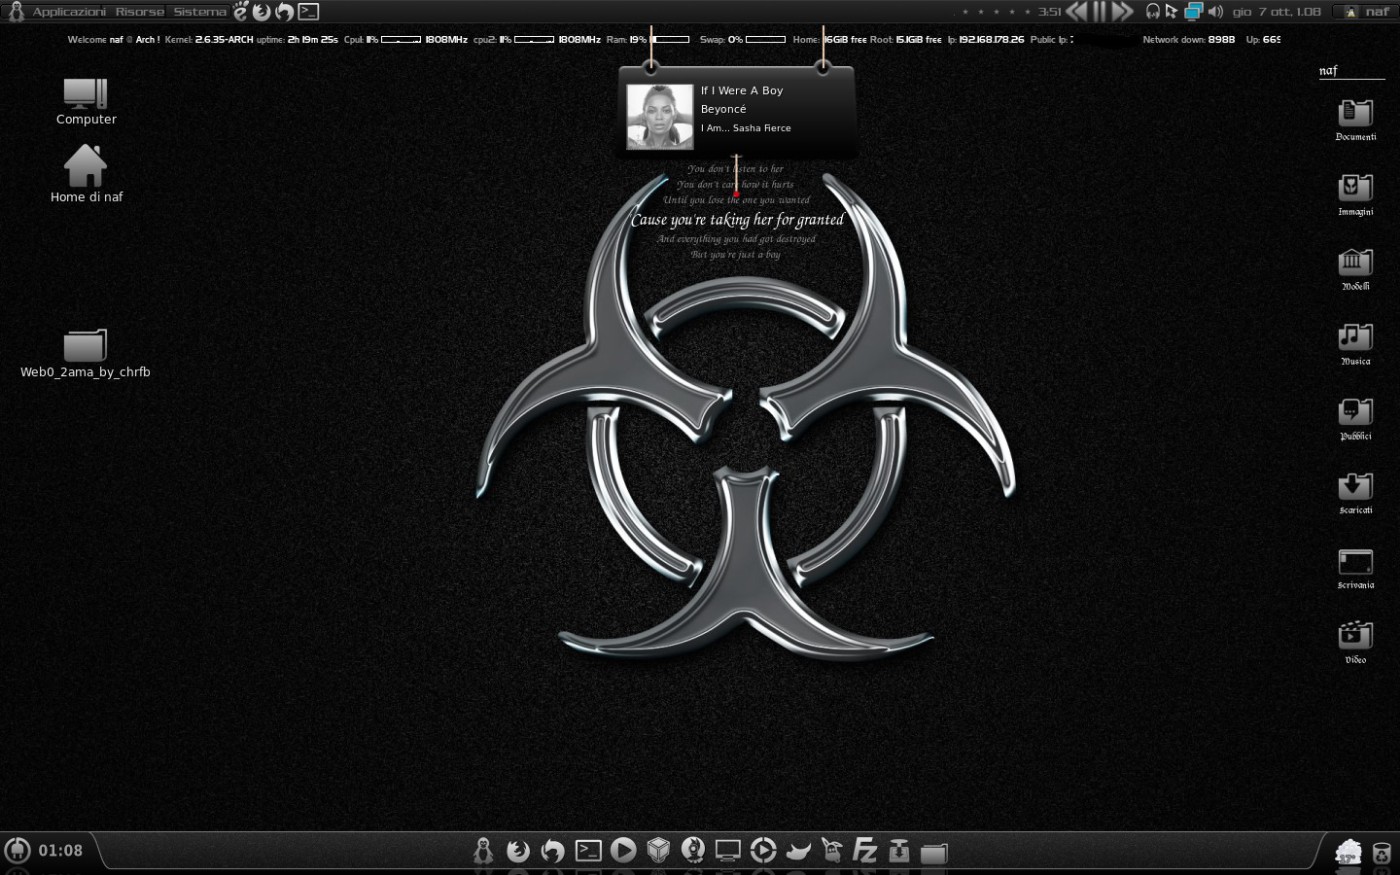Select the Web0_2ama_by_chrfb folder
1400x875 pixels.
[85, 354]
